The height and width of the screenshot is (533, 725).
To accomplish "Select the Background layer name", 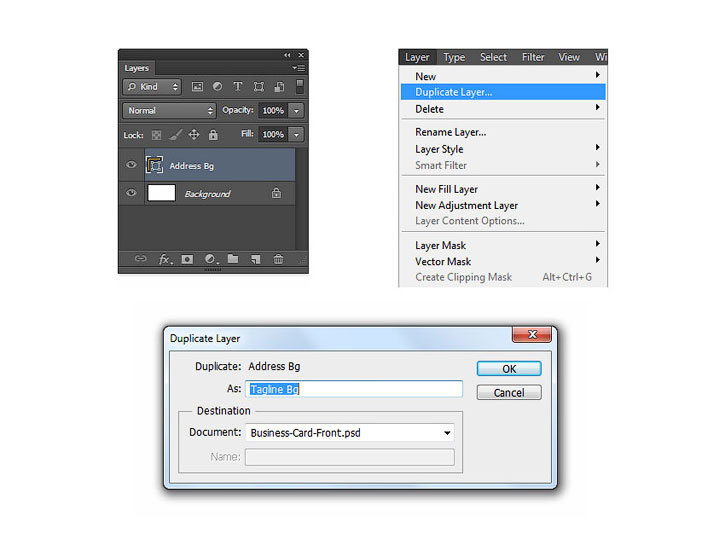I will (x=207, y=194).
